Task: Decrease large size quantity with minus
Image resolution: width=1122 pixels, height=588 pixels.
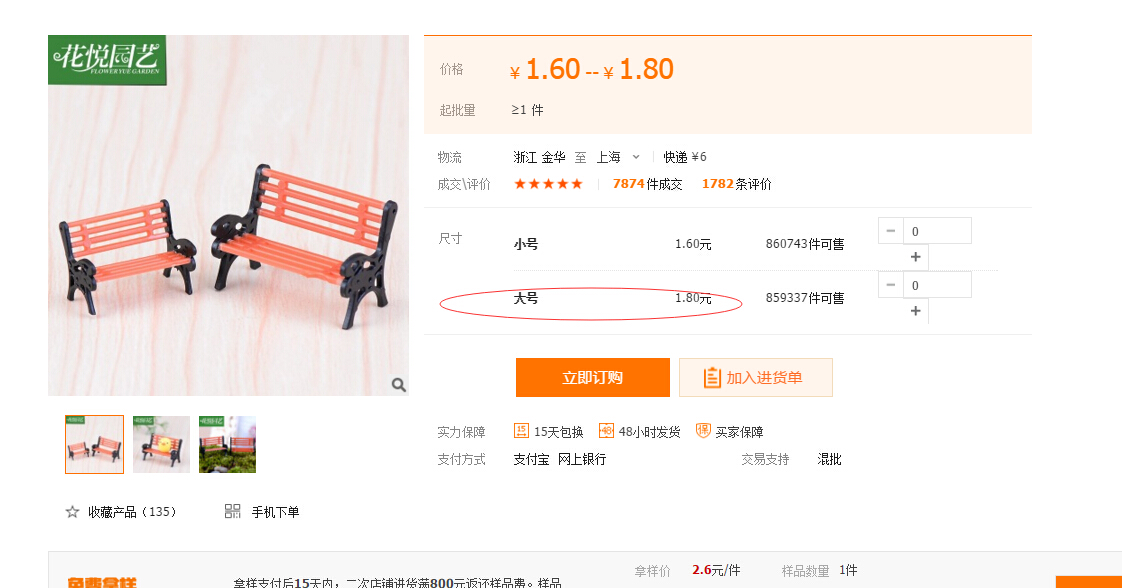Action: (x=891, y=285)
